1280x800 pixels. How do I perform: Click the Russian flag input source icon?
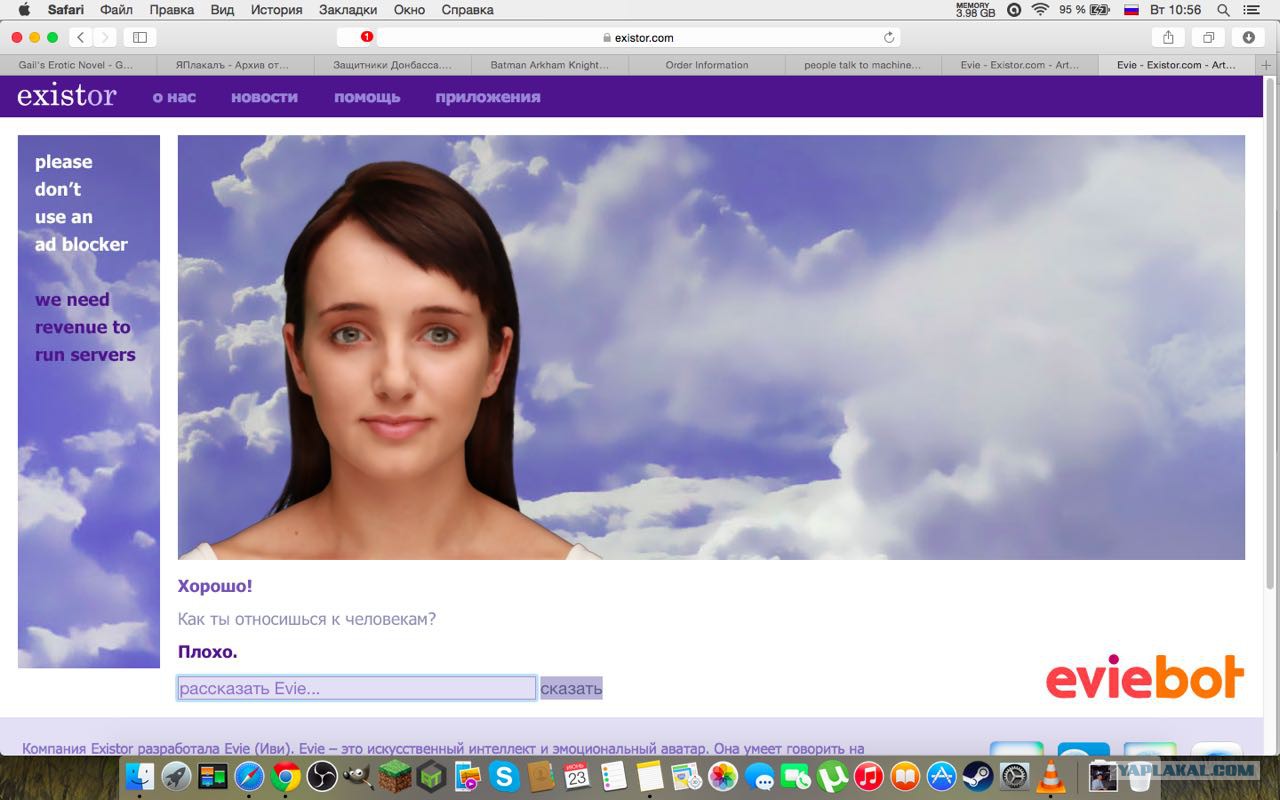pyautogui.click(x=1131, y=10)
